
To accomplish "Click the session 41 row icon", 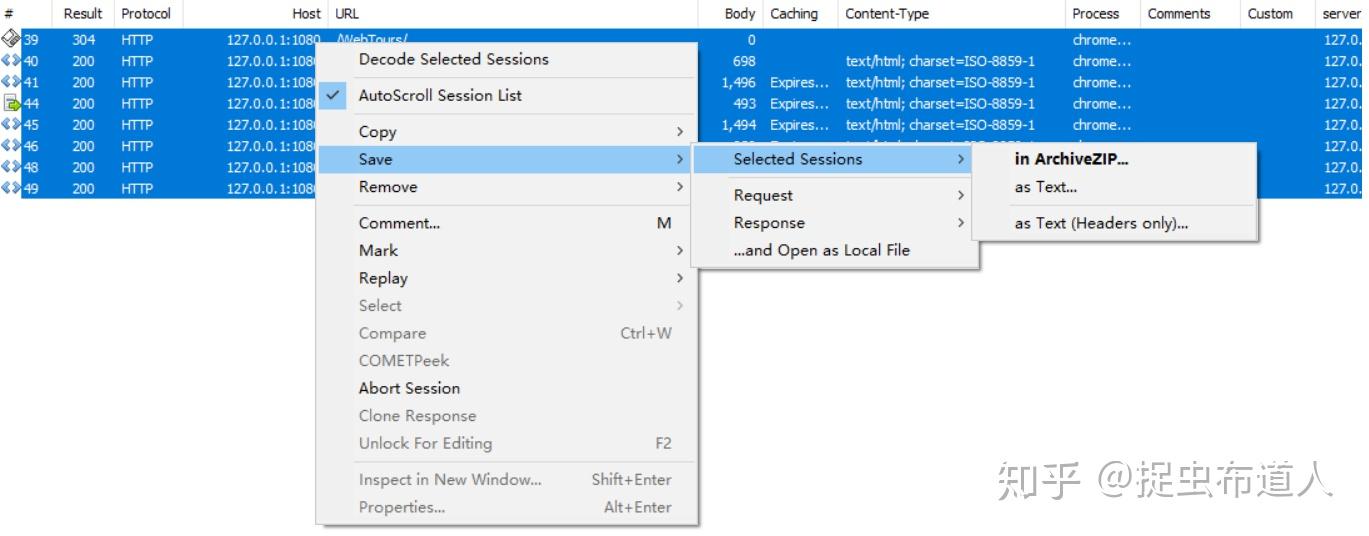I will click(11, 82).
